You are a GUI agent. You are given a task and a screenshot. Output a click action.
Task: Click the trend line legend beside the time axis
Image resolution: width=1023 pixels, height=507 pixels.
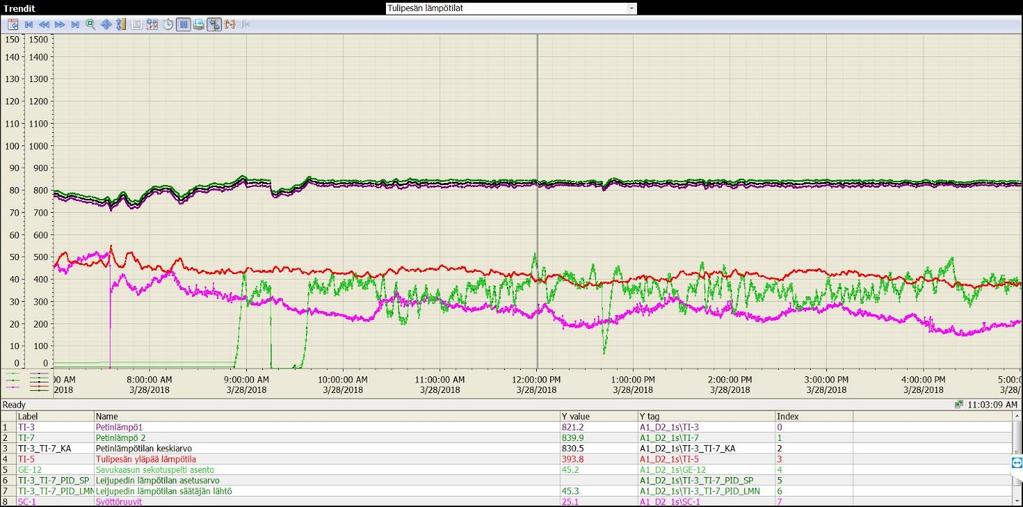(x=27, y=381)
